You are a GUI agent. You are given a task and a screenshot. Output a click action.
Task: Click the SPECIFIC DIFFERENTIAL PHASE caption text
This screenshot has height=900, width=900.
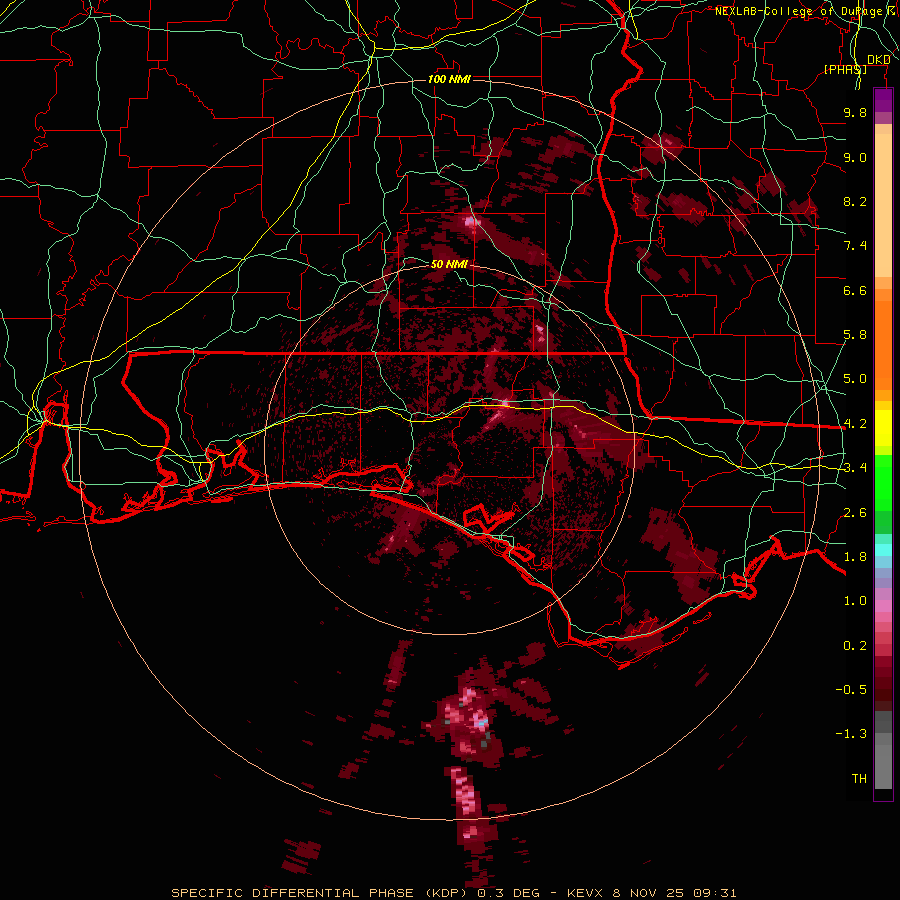point(292,893)
